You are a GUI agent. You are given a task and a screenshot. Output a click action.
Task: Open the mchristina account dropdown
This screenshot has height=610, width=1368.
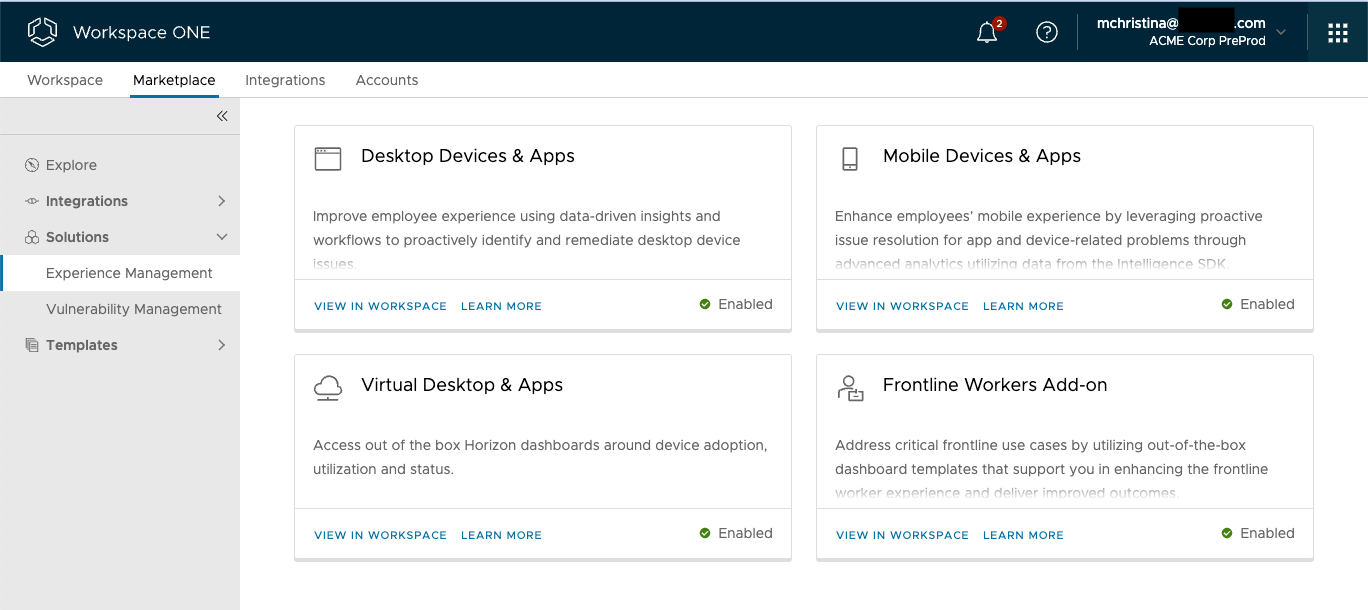pos(1281,32)
